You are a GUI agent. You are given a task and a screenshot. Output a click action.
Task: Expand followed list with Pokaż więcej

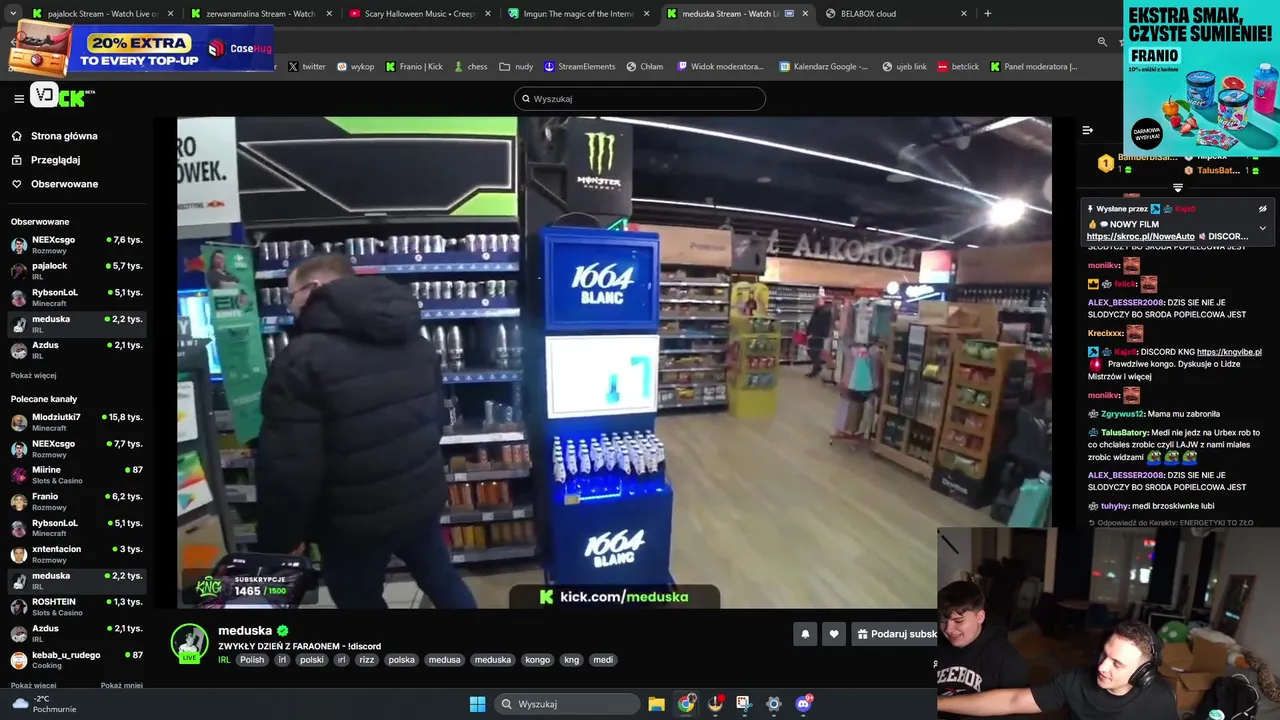[34, 375]
